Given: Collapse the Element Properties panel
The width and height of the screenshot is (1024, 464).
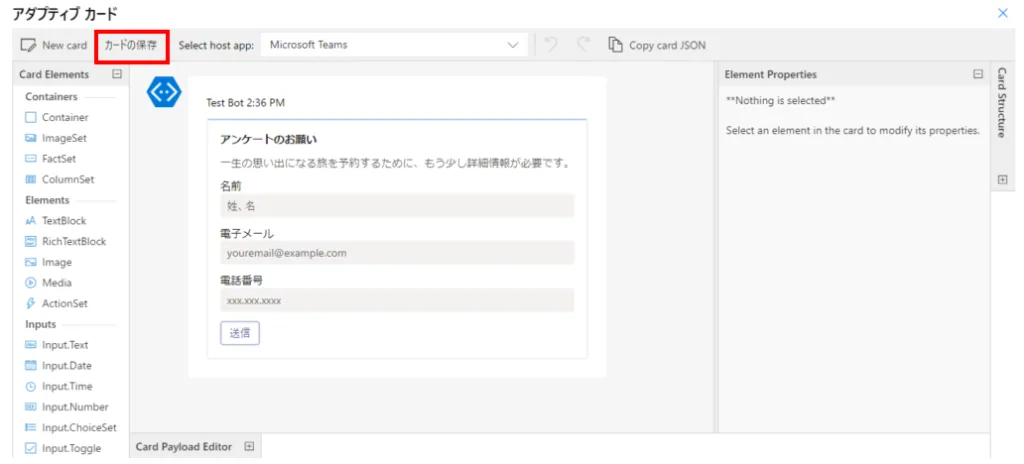Looking at the screenshot, I should pos(978,74).
